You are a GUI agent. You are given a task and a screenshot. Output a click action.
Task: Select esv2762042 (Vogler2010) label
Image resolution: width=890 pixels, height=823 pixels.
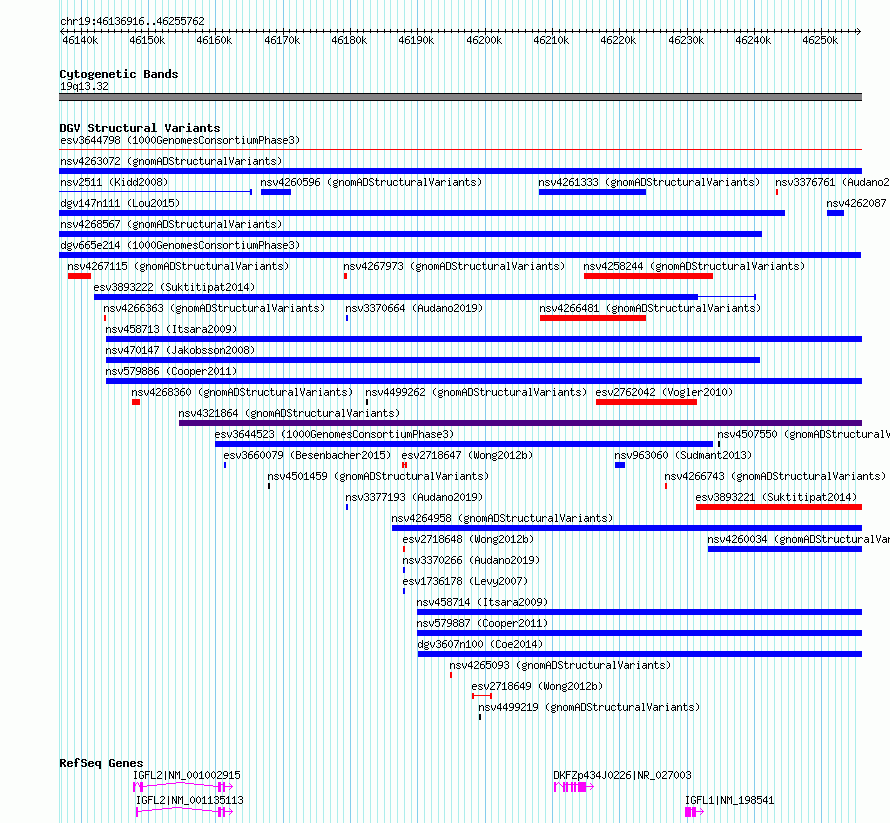pos(664,392)
